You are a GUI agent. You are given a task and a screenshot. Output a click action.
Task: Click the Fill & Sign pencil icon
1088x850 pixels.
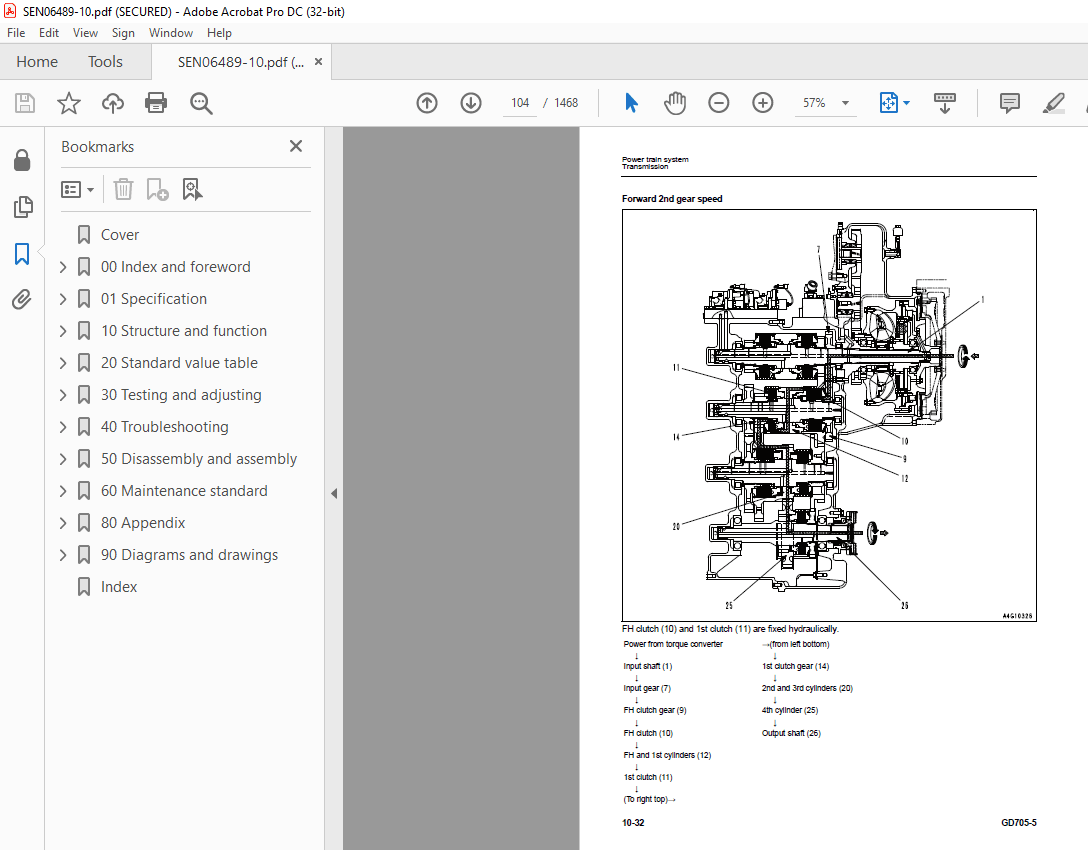tap(1053, 103)
